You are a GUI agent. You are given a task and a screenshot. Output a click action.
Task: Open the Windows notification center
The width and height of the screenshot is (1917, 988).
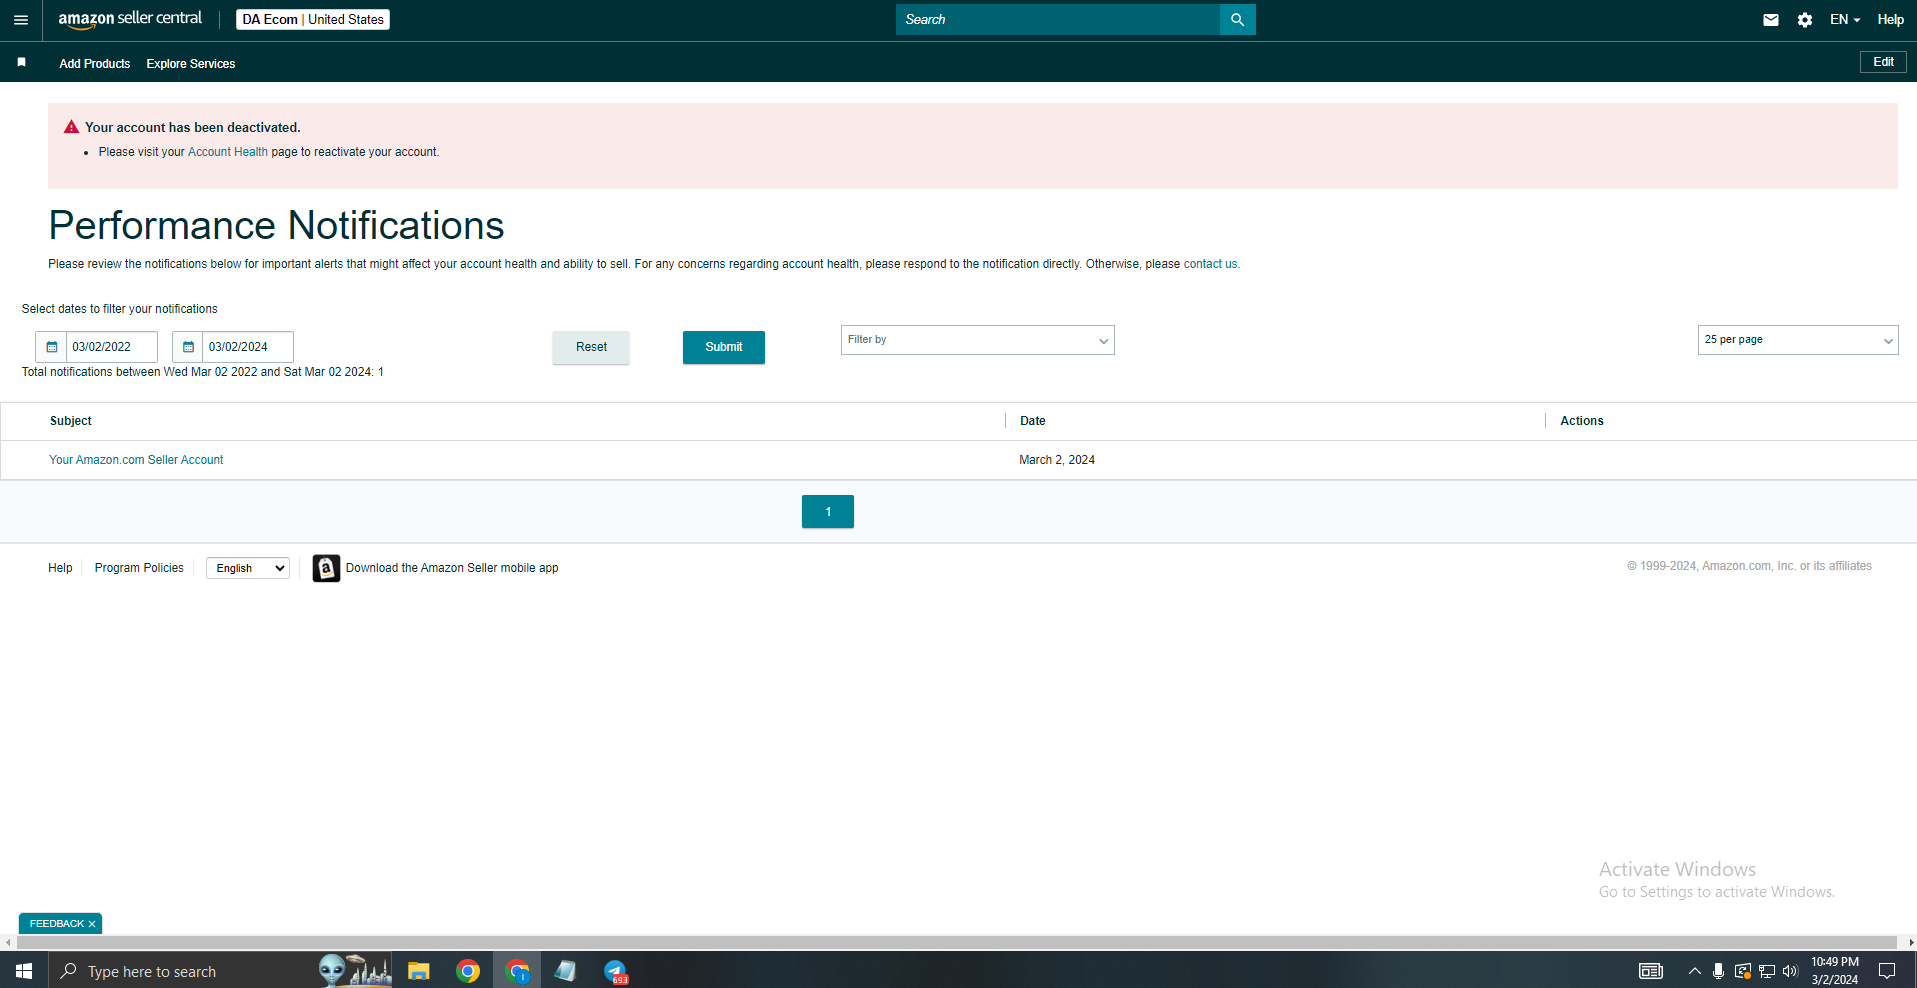click(x=1887, y=971)
